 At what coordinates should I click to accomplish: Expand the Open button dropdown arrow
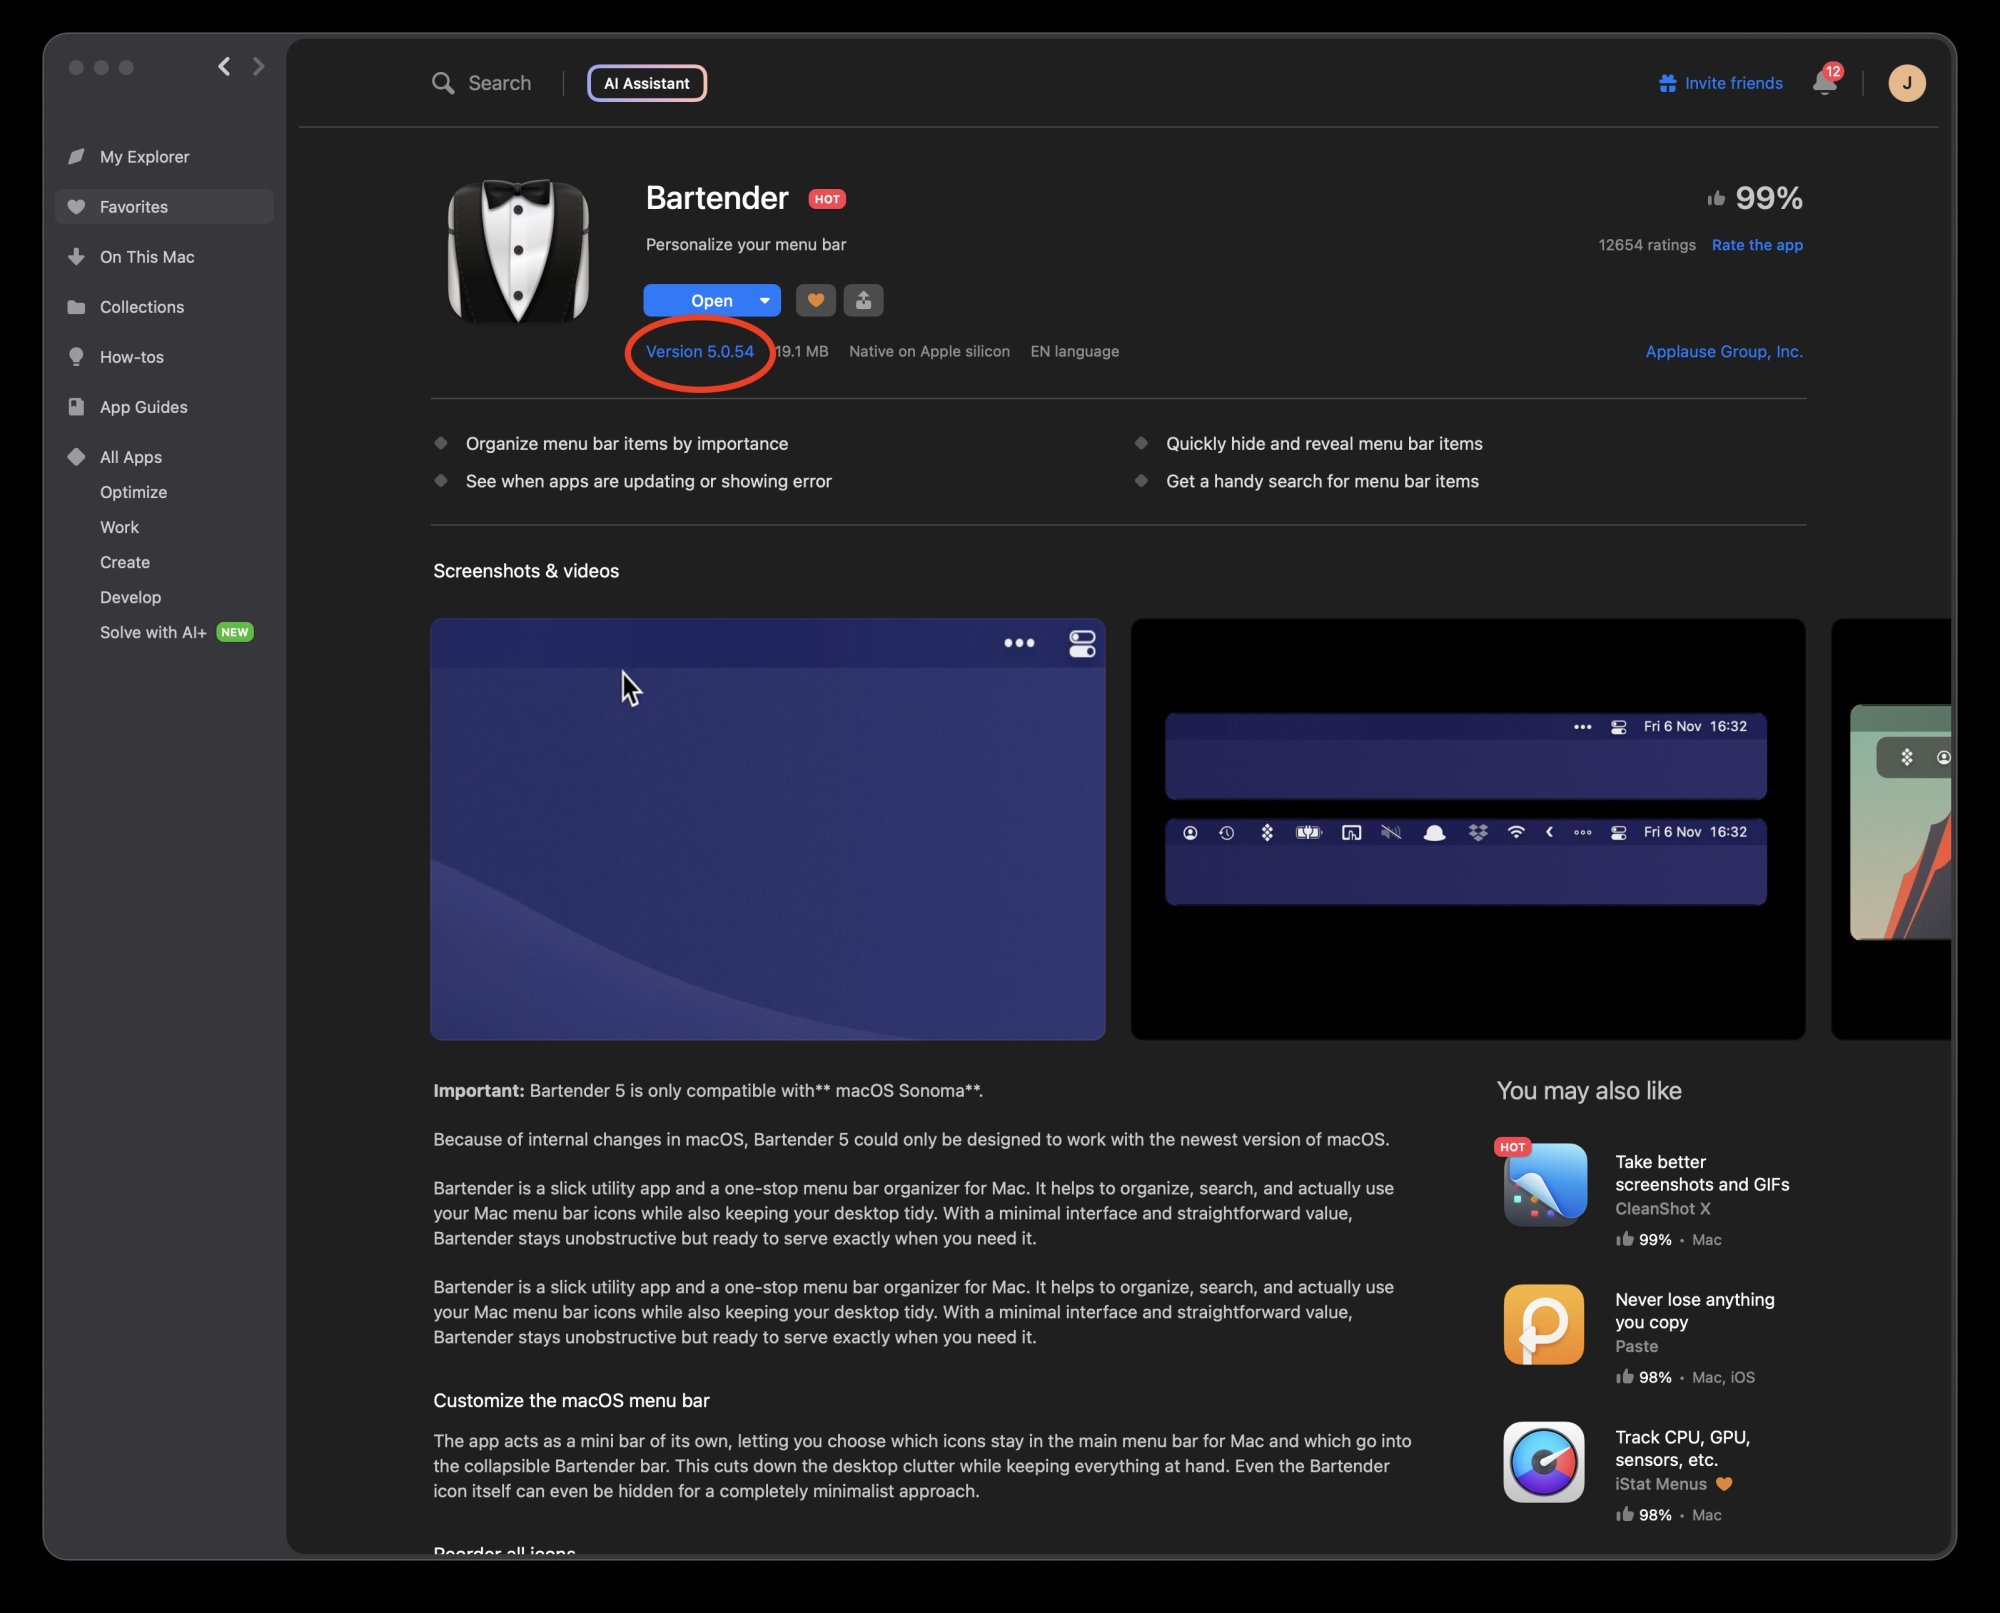(765, 300)
